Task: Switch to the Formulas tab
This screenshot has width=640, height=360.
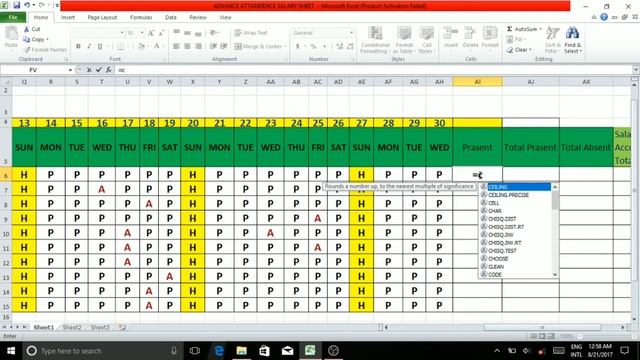Action: point(141,18)
